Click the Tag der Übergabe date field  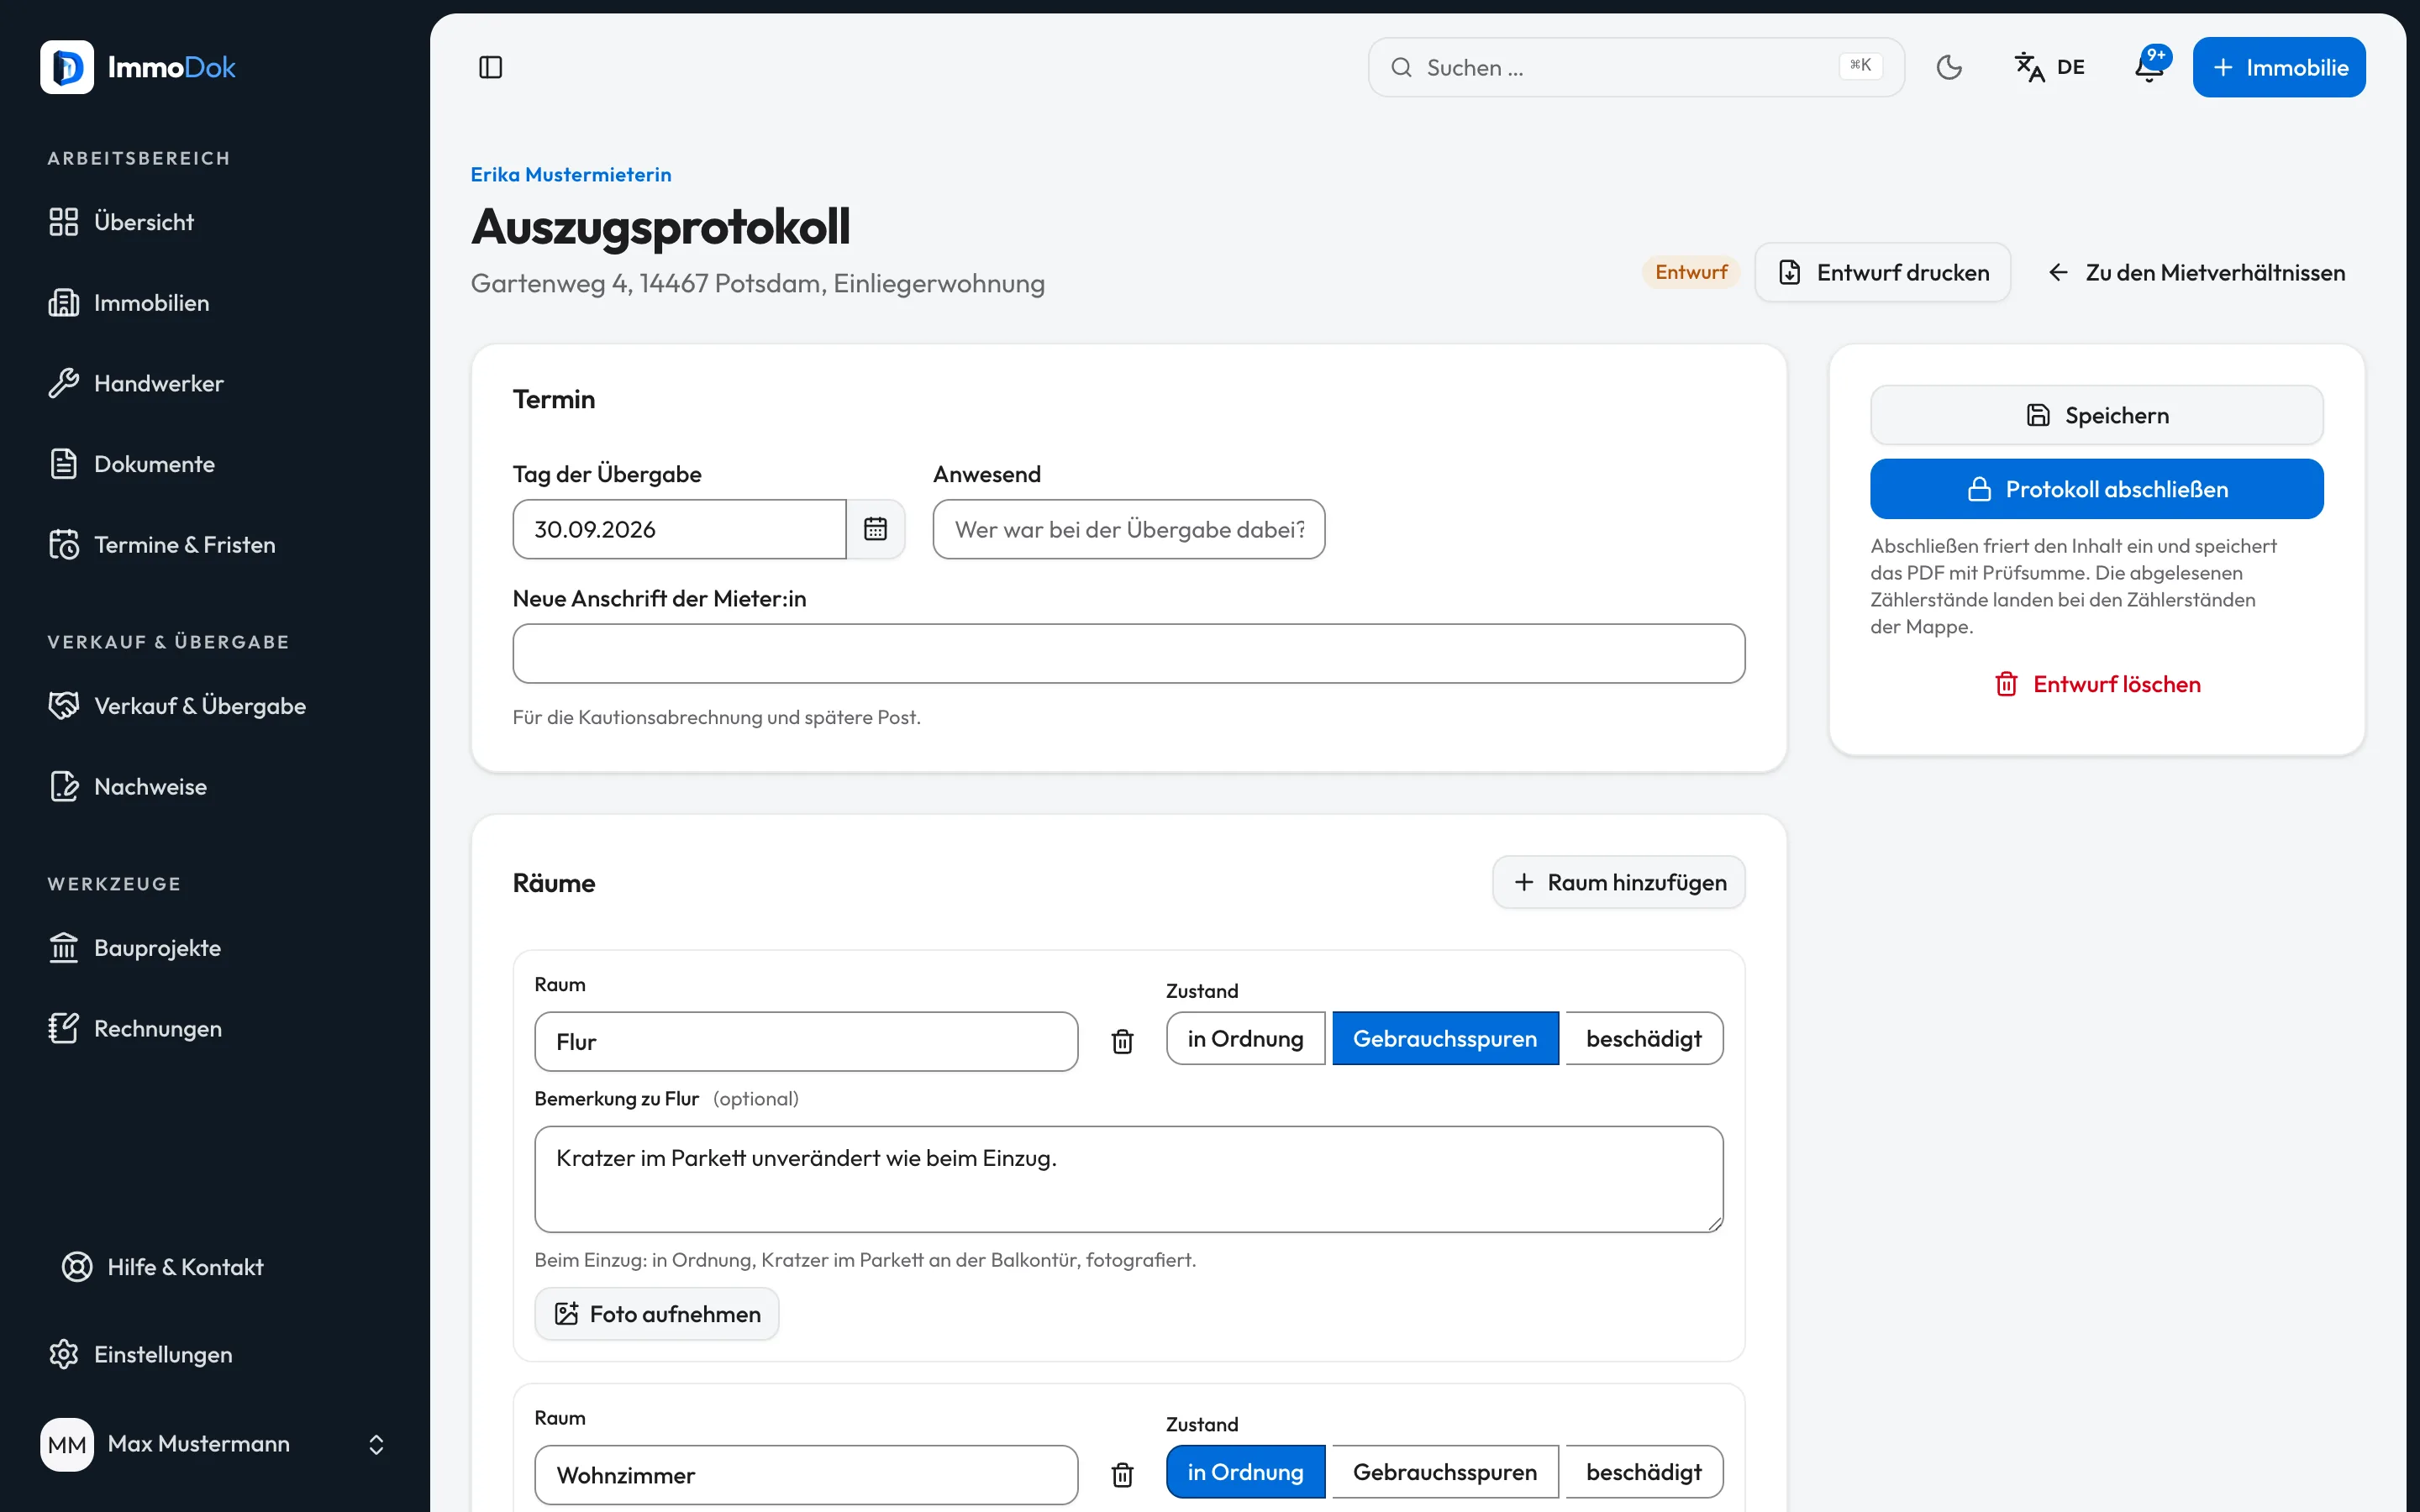click(x=680, y=529)
